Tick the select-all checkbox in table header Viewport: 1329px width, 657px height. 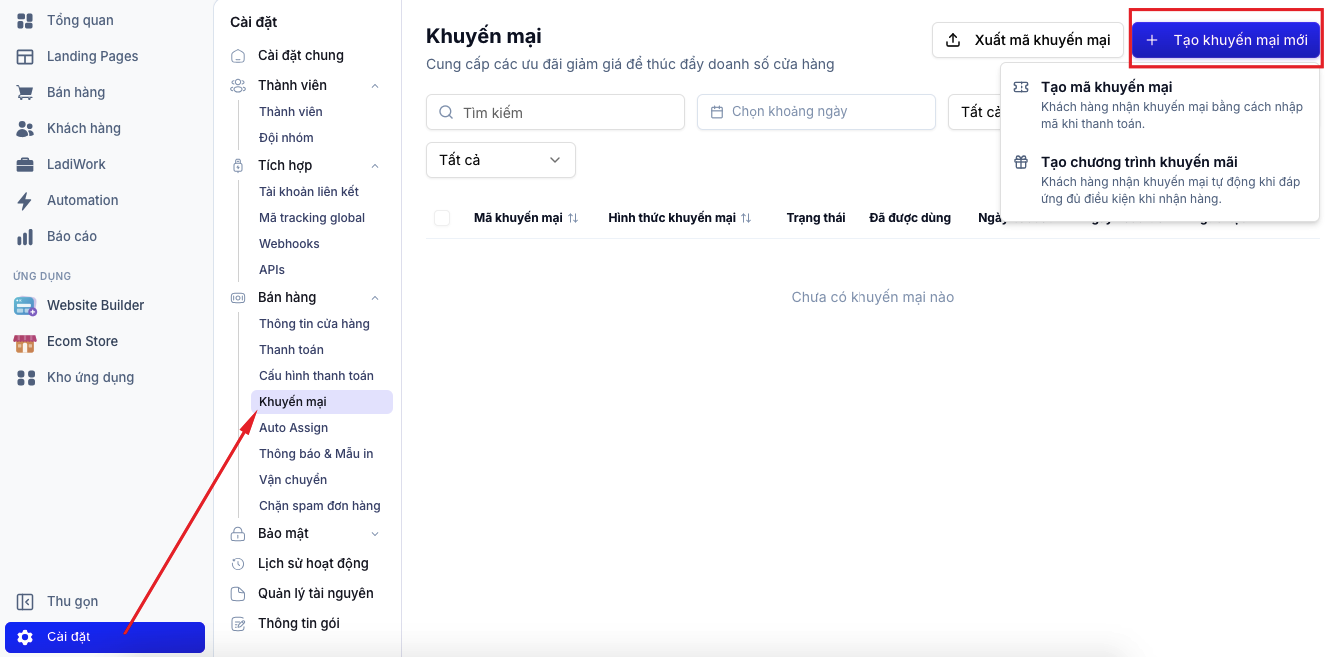click(442, 218)
